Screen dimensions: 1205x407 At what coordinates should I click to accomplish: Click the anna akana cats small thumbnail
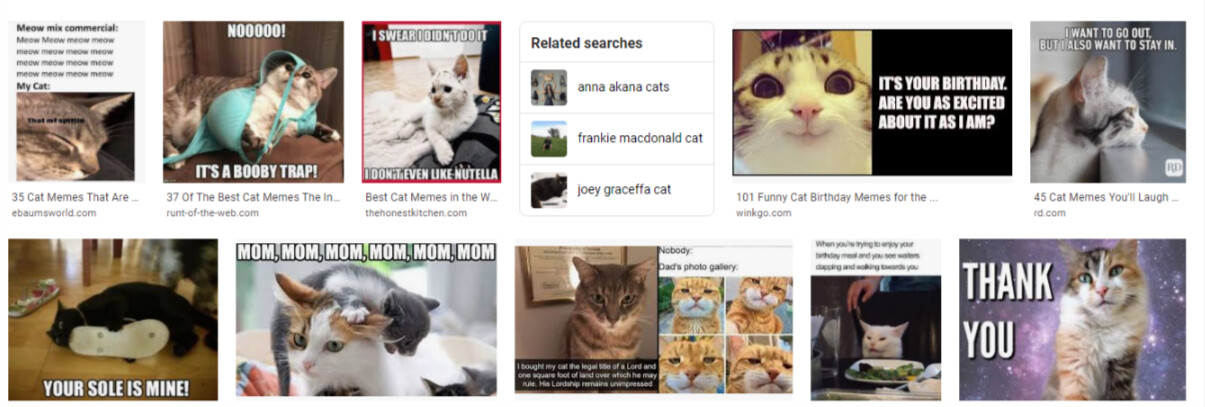[x=549, y=87]
